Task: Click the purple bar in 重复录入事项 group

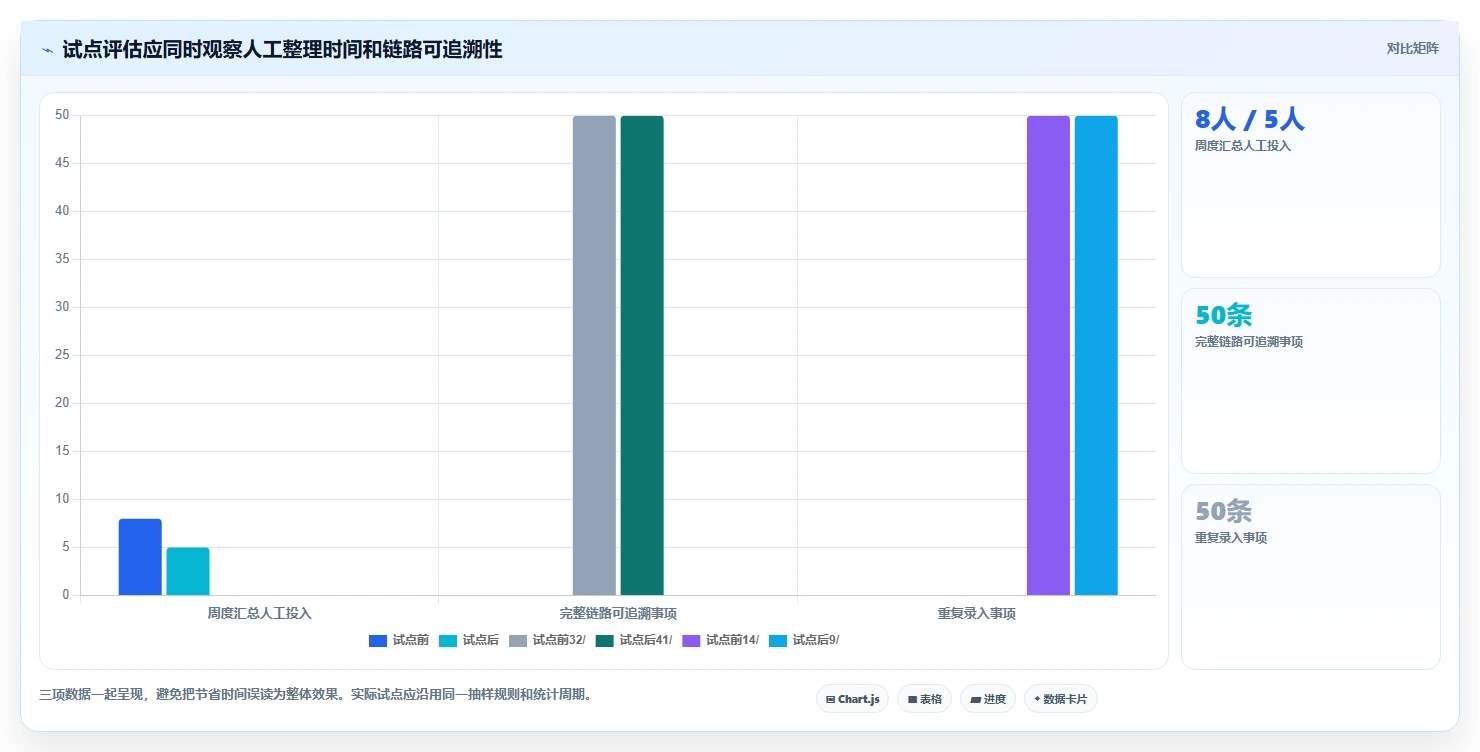Action: click(x=1048, y=355)
